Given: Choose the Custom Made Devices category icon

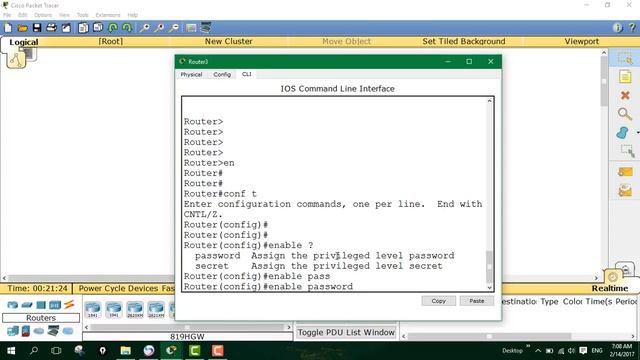Looking at the screenshot, I should 53,331.
